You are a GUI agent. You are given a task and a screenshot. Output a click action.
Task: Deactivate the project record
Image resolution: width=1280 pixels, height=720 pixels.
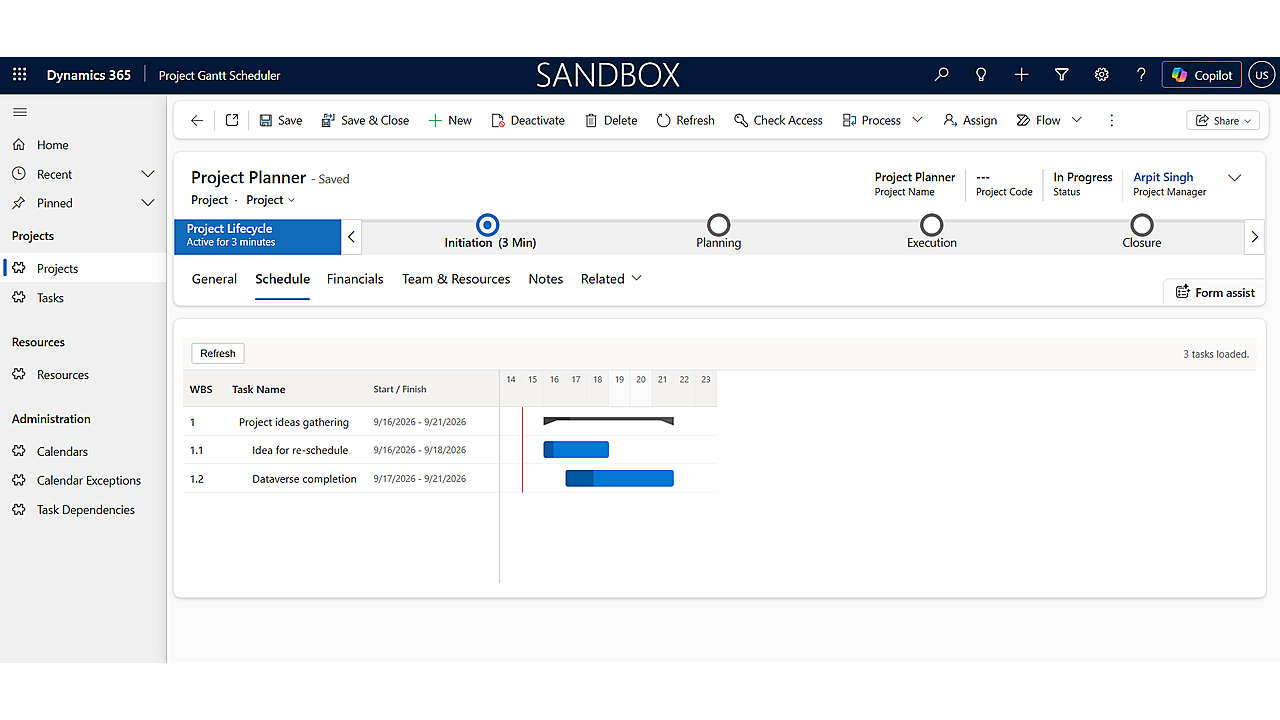[528, 120]
